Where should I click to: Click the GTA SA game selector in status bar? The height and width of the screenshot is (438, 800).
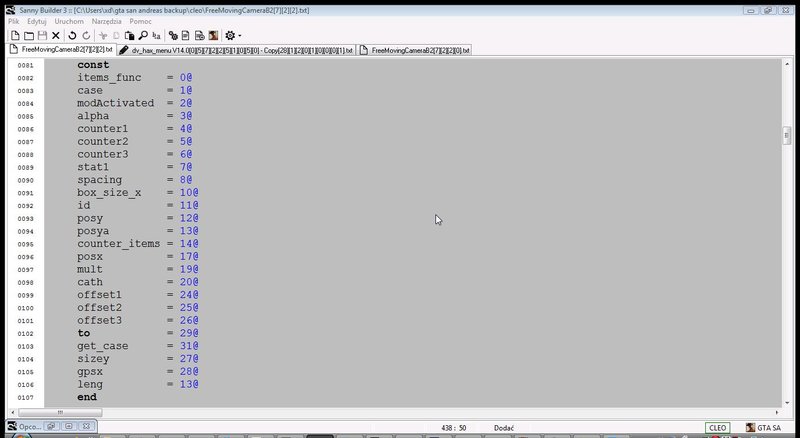tap(764, 428)
